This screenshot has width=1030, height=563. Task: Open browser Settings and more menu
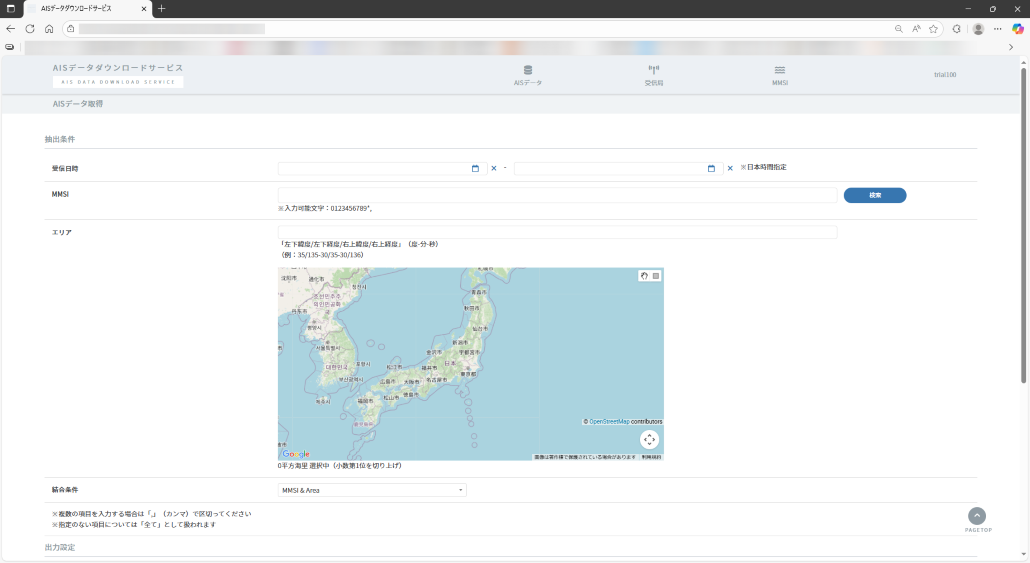point(997,29)
